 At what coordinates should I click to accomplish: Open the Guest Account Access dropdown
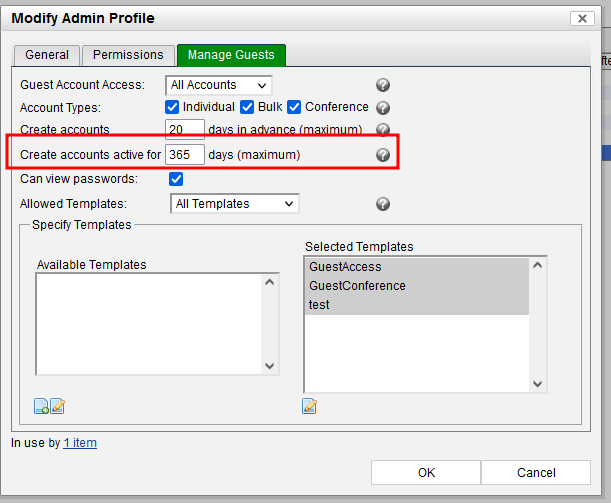pos(219,86)
